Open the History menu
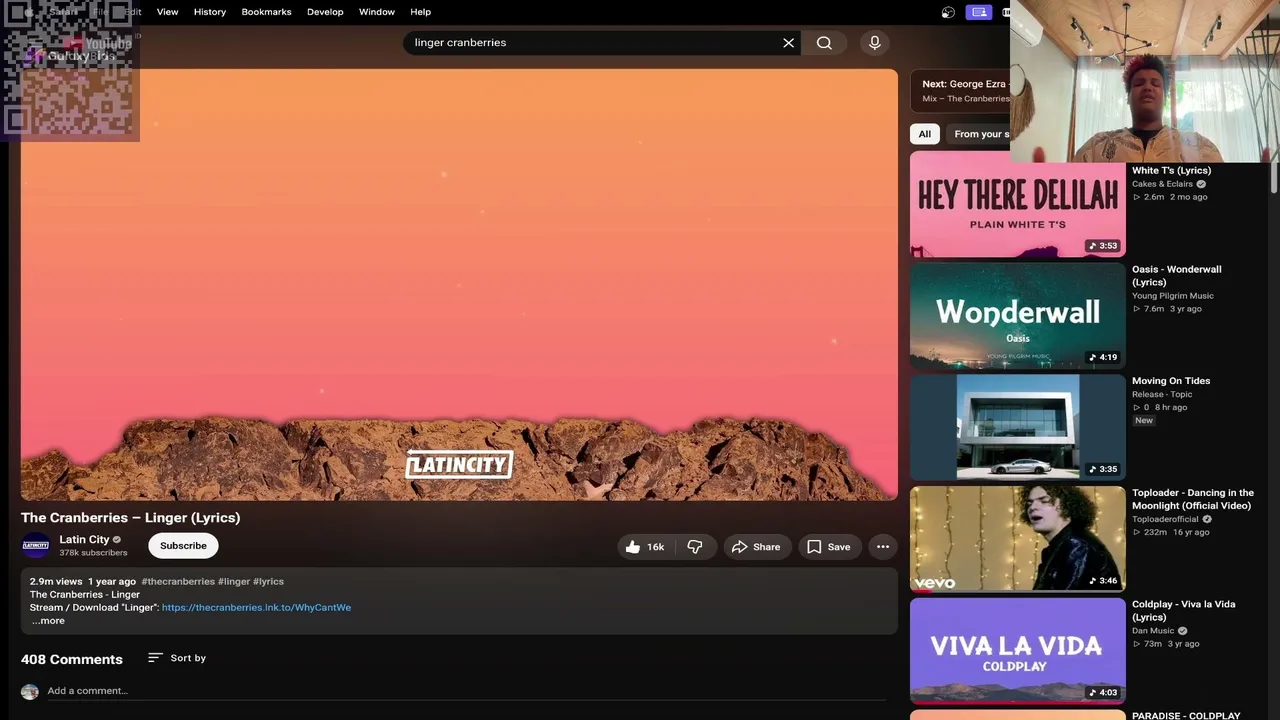Viewport: 1280px width, 720px height. pos(210,12)
